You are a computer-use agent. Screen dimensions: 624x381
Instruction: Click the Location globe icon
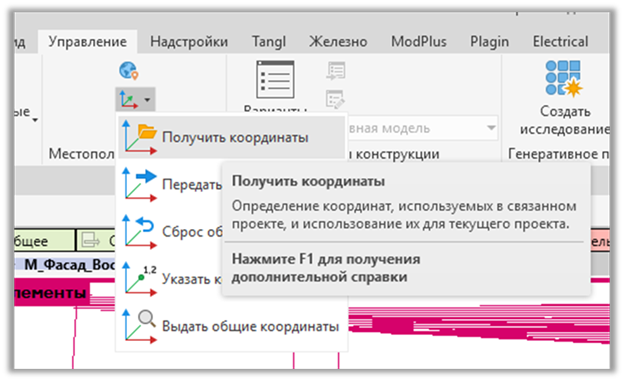point(129,70)
